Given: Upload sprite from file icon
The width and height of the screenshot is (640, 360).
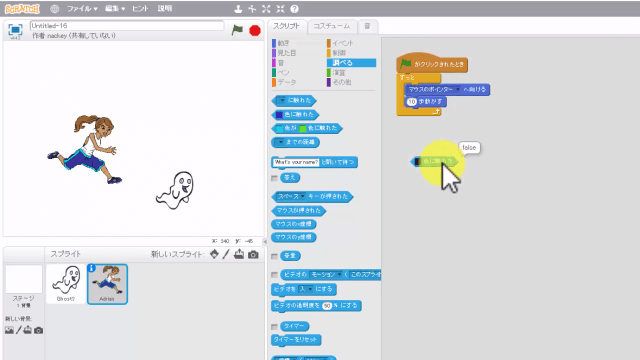Looking at the screenshot, I should [239, 254].
